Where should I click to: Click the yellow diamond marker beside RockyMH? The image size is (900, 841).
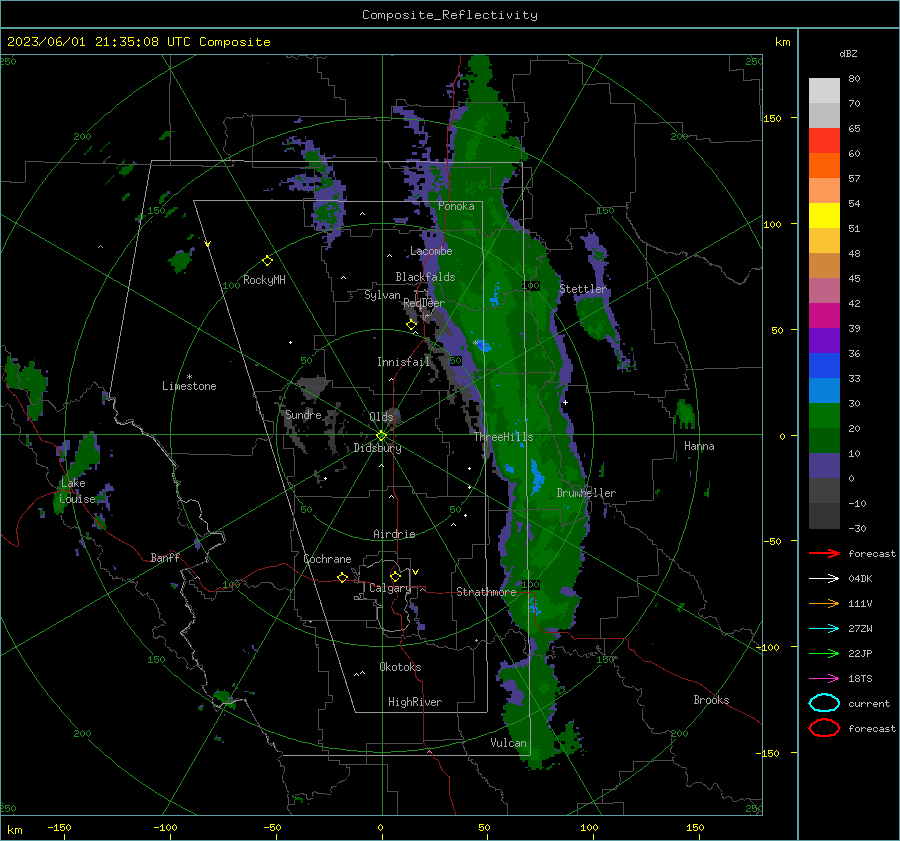(x=267, y=261)
